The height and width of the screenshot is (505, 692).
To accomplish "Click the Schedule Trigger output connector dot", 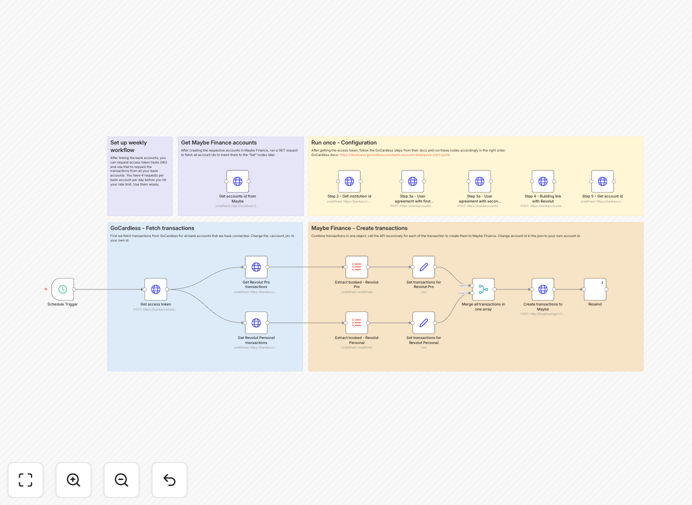I will (x=74, y=289).
